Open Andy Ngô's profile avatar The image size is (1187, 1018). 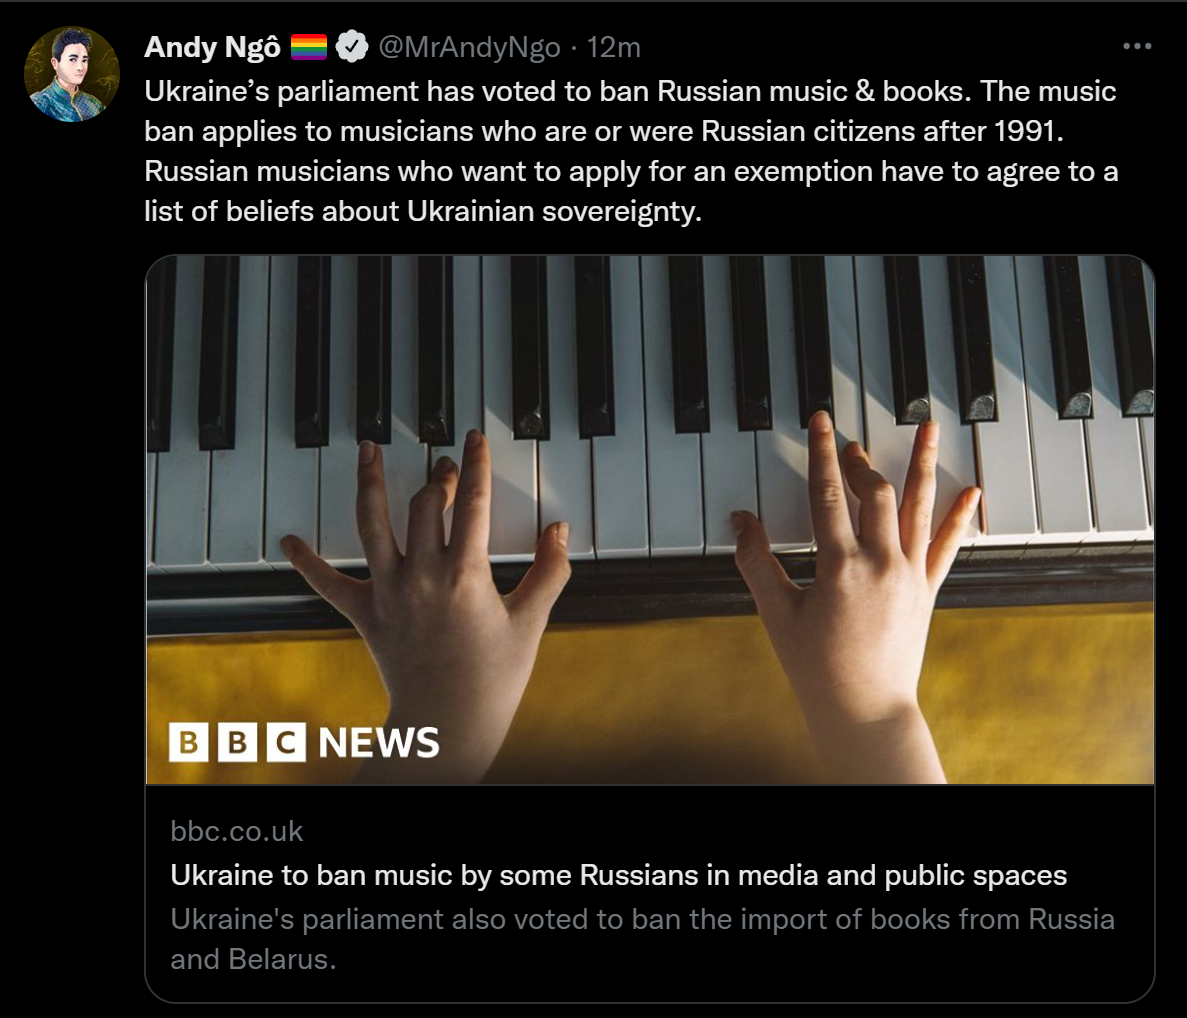click(72, 75)
